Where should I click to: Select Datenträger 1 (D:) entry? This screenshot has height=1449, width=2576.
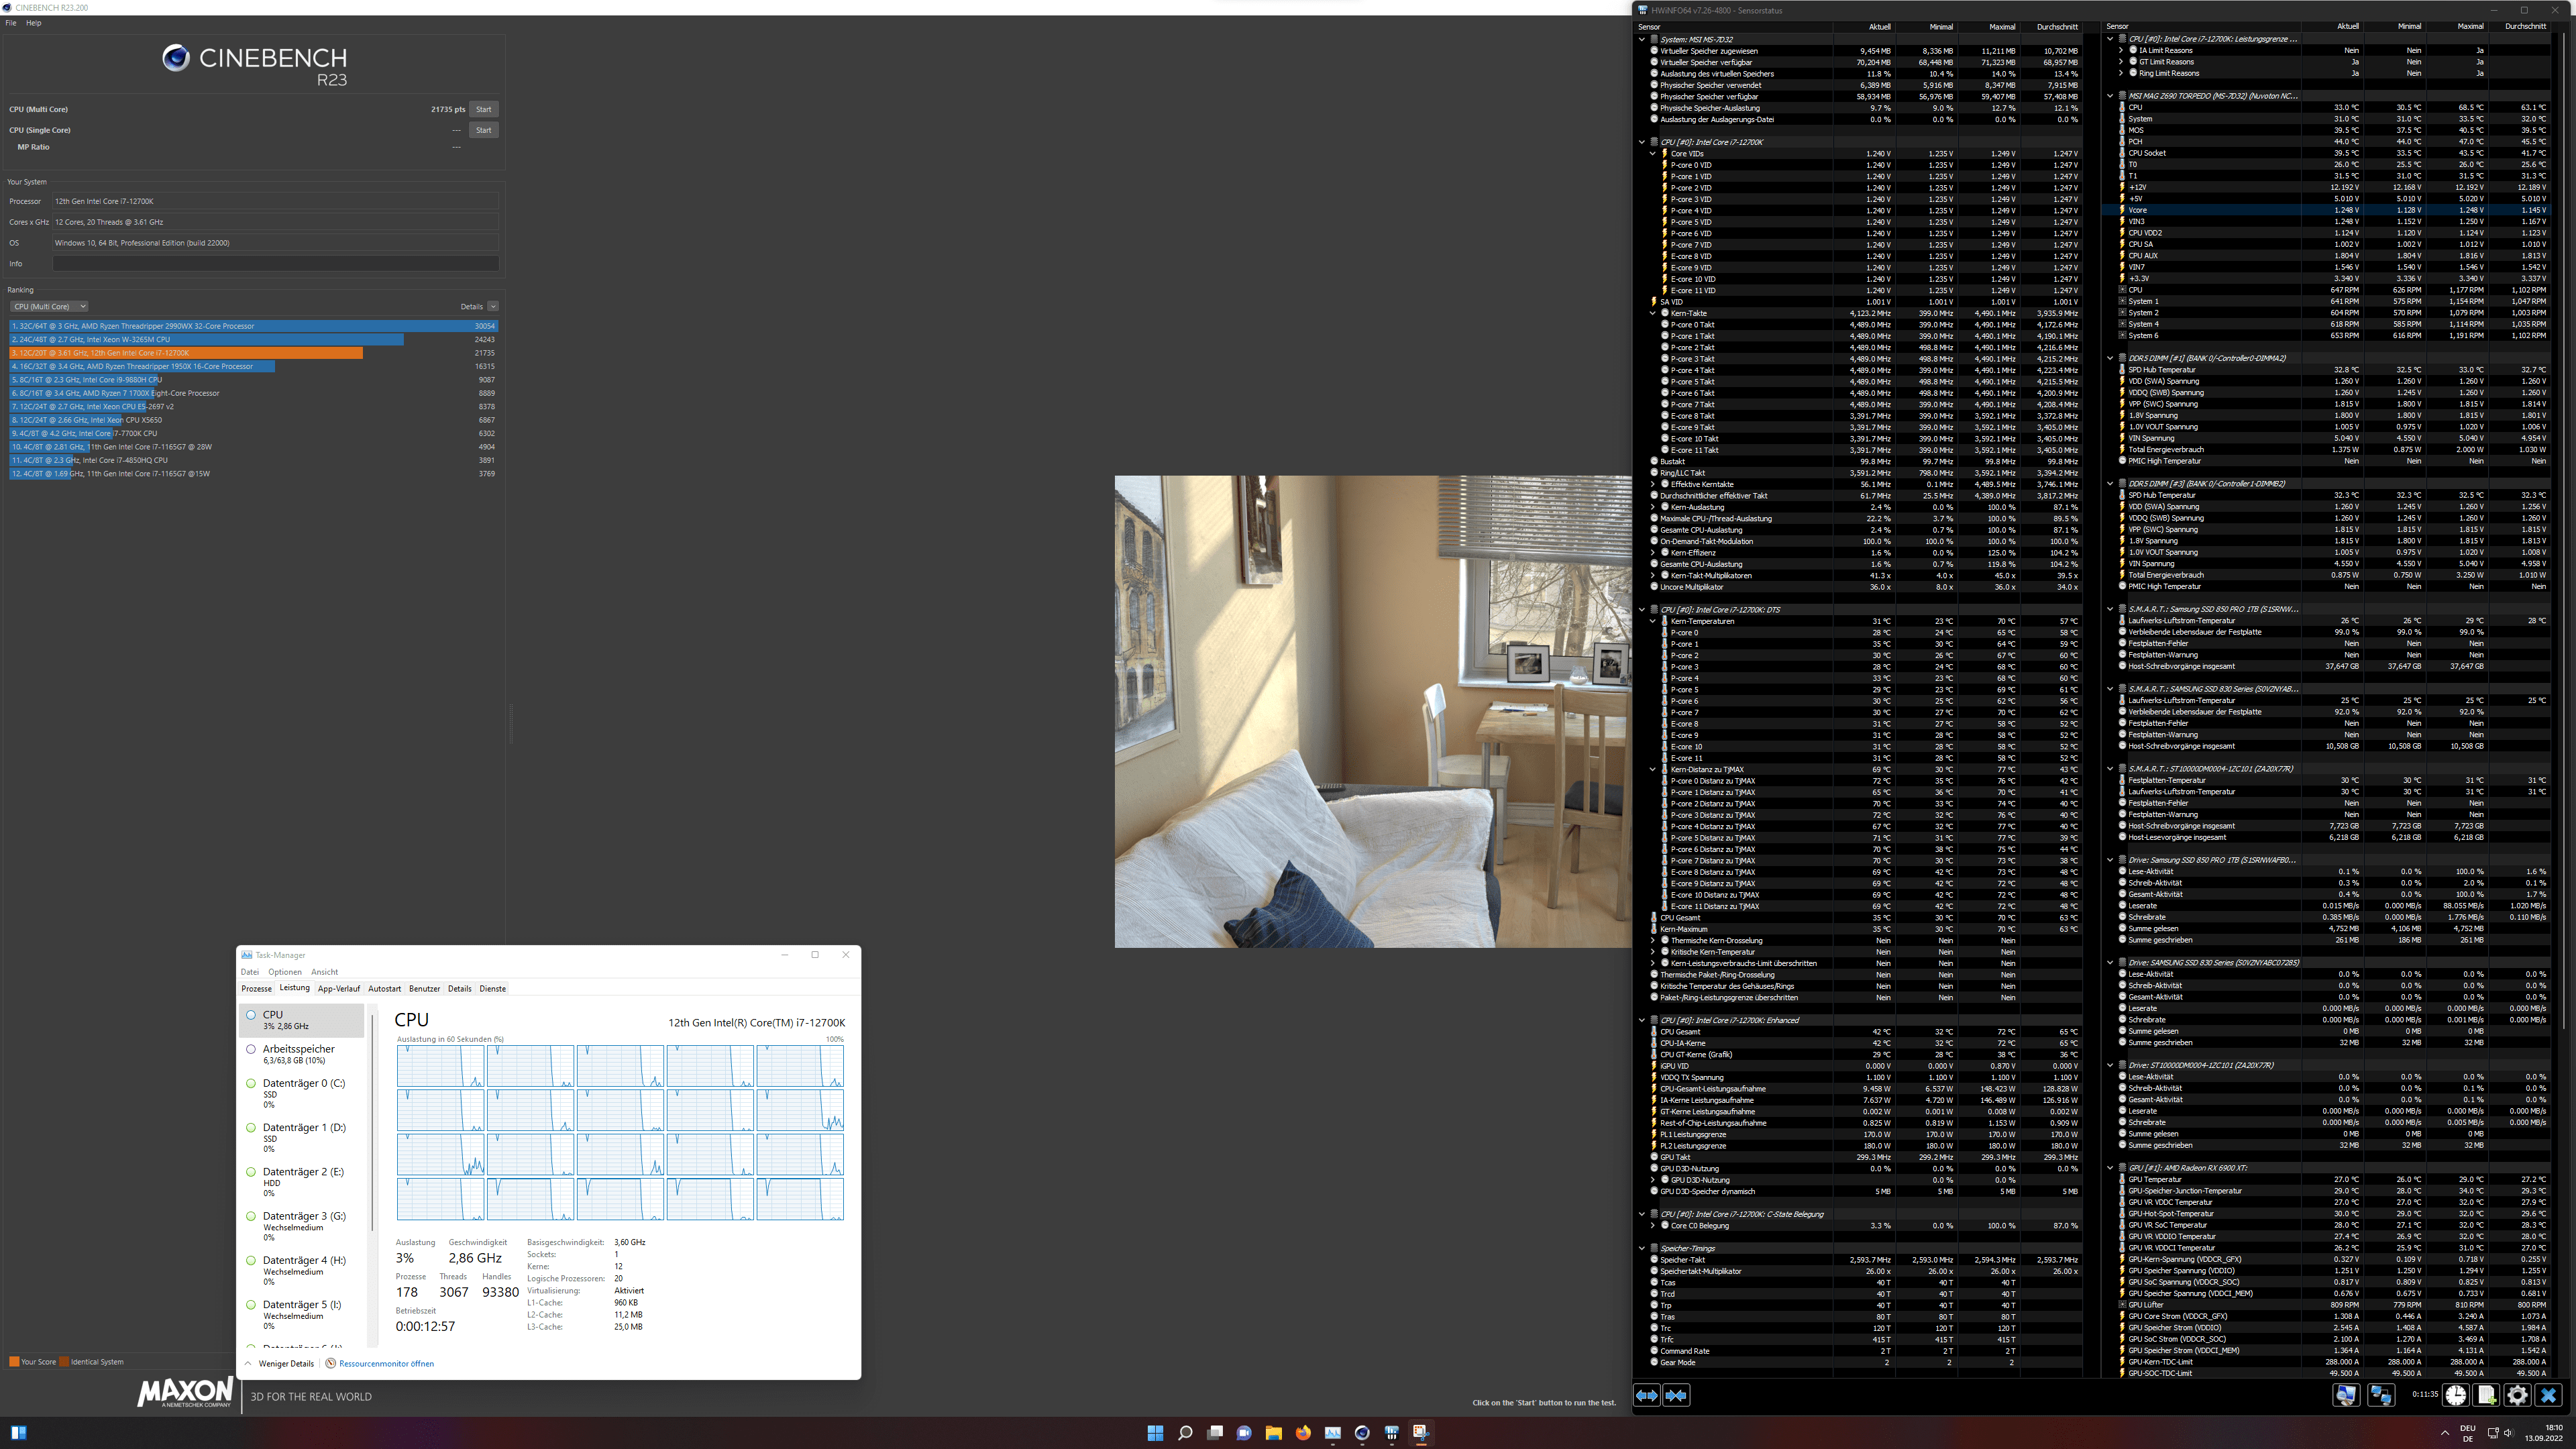pyautogui.click(x=301, y=1137)
